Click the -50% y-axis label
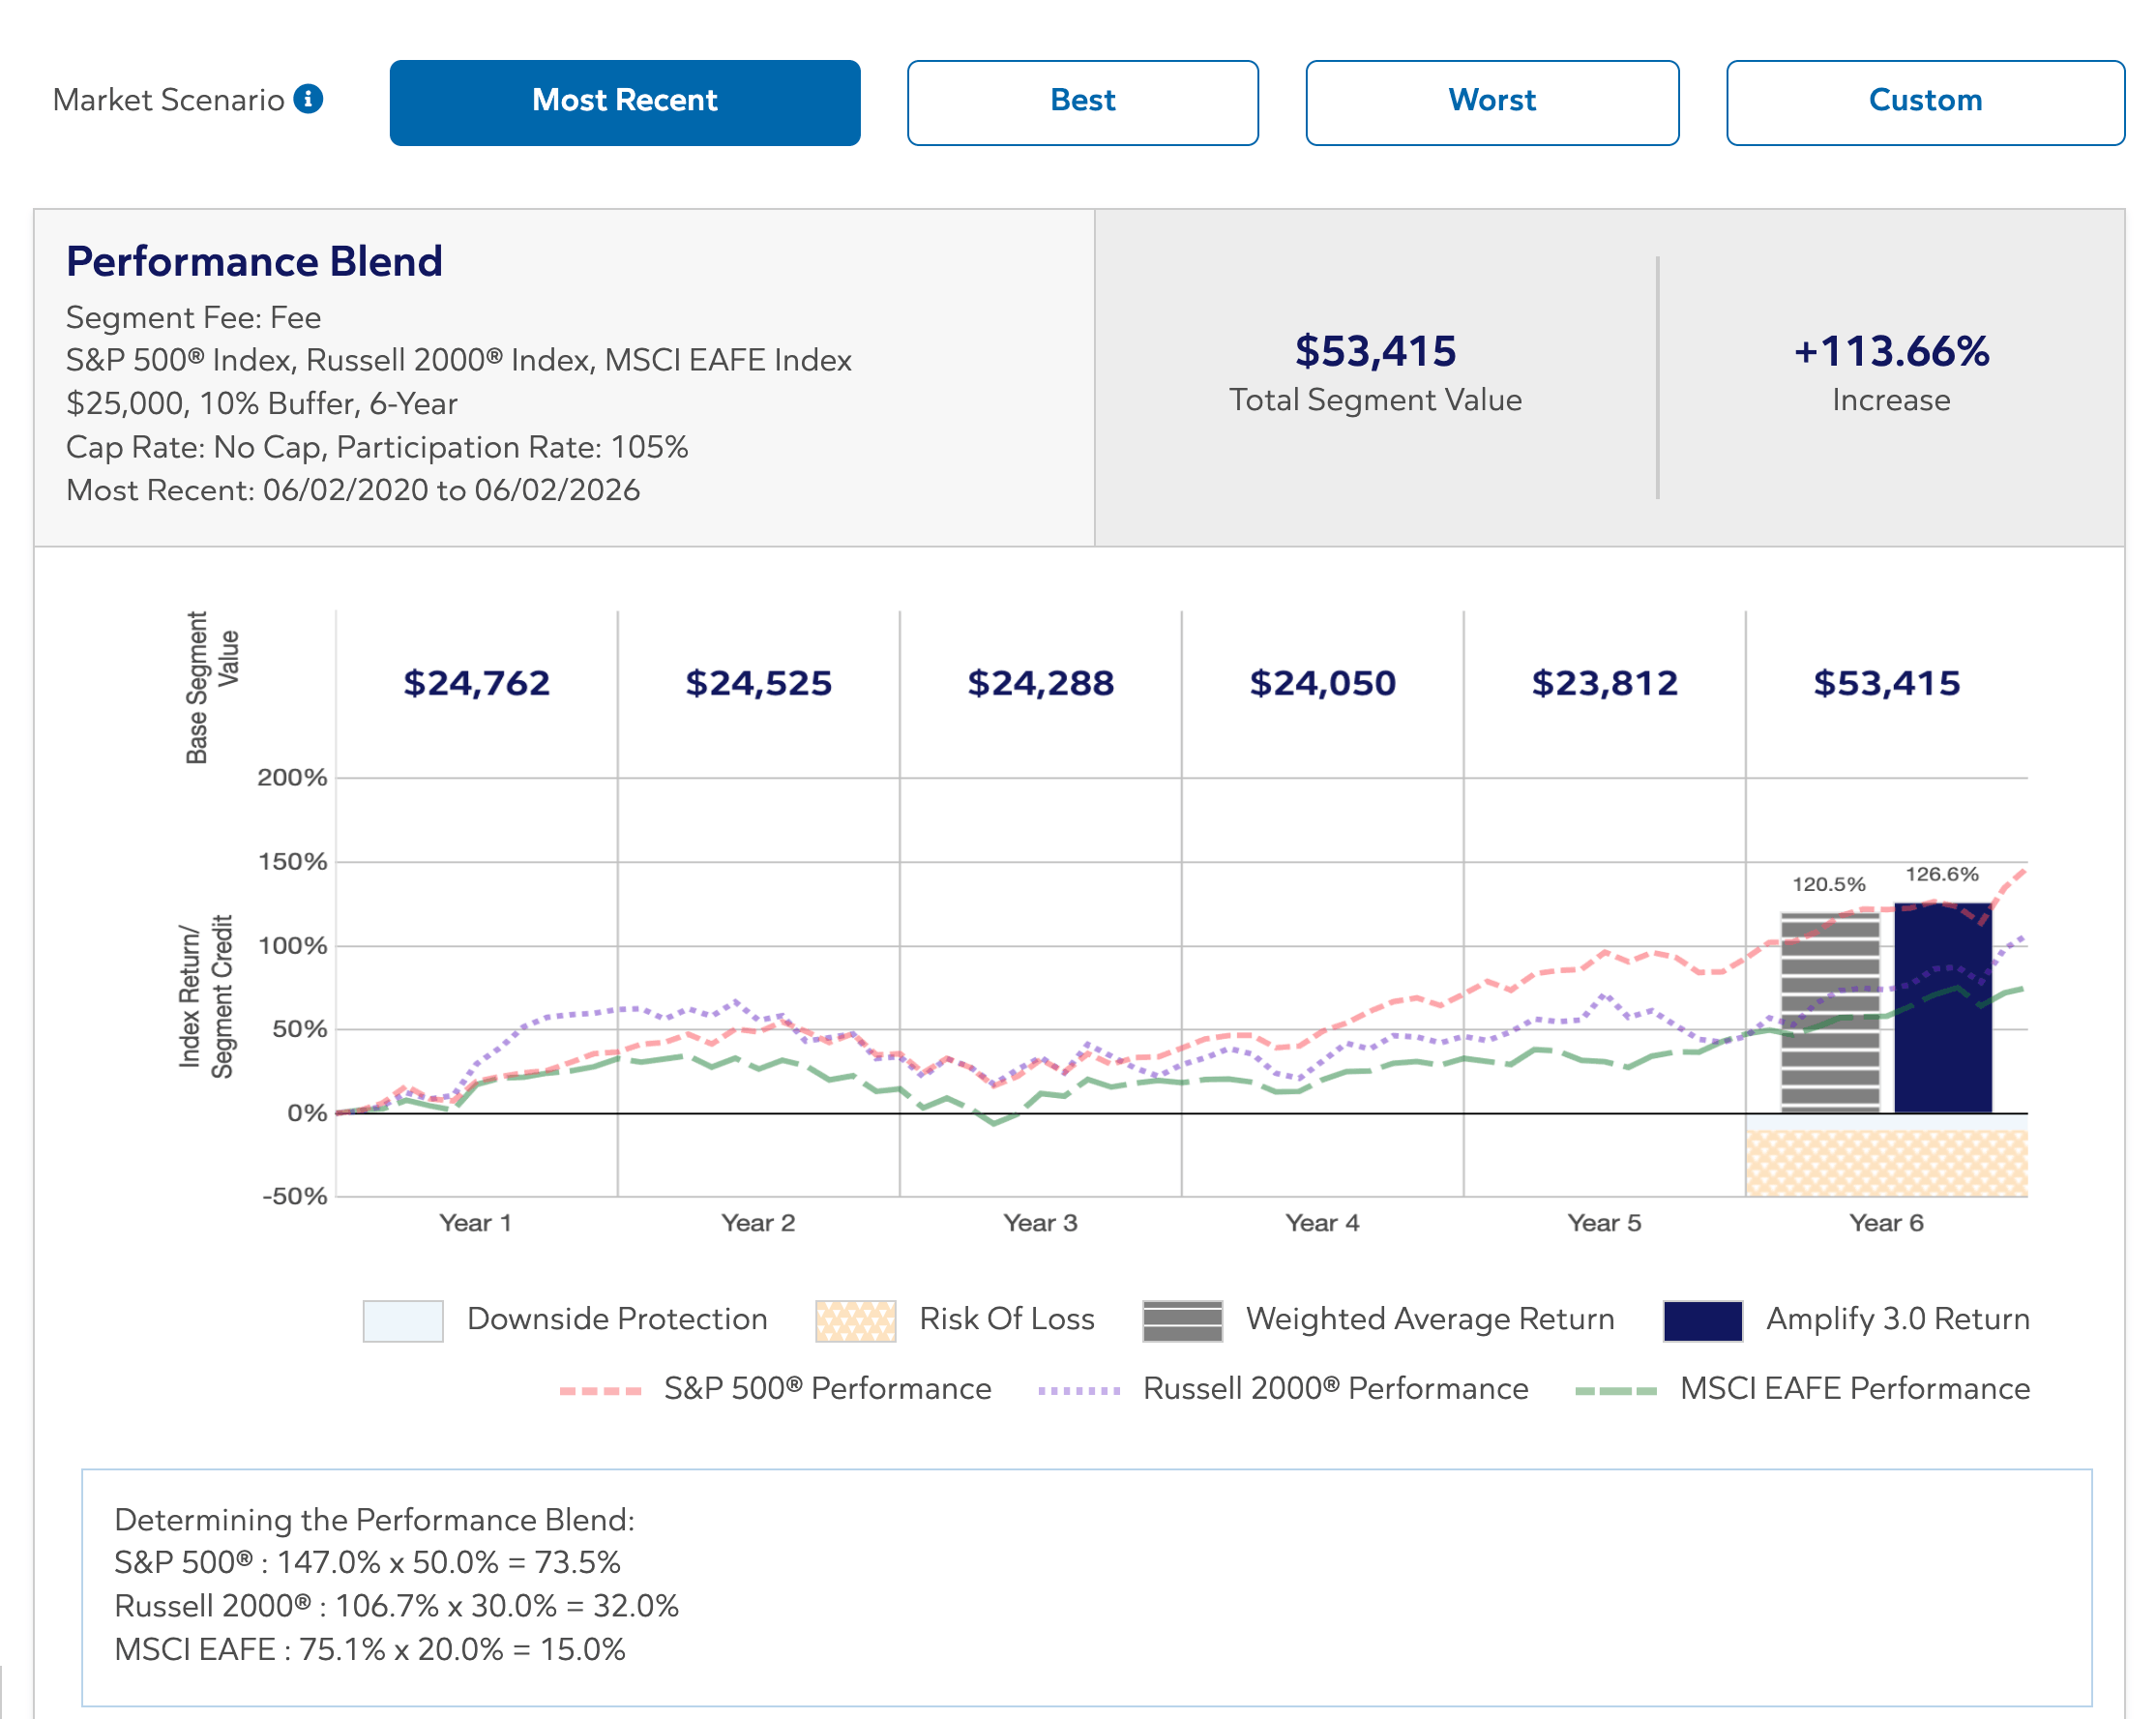This screenshot has width=2156, height=1719. tap(294, 1196)
